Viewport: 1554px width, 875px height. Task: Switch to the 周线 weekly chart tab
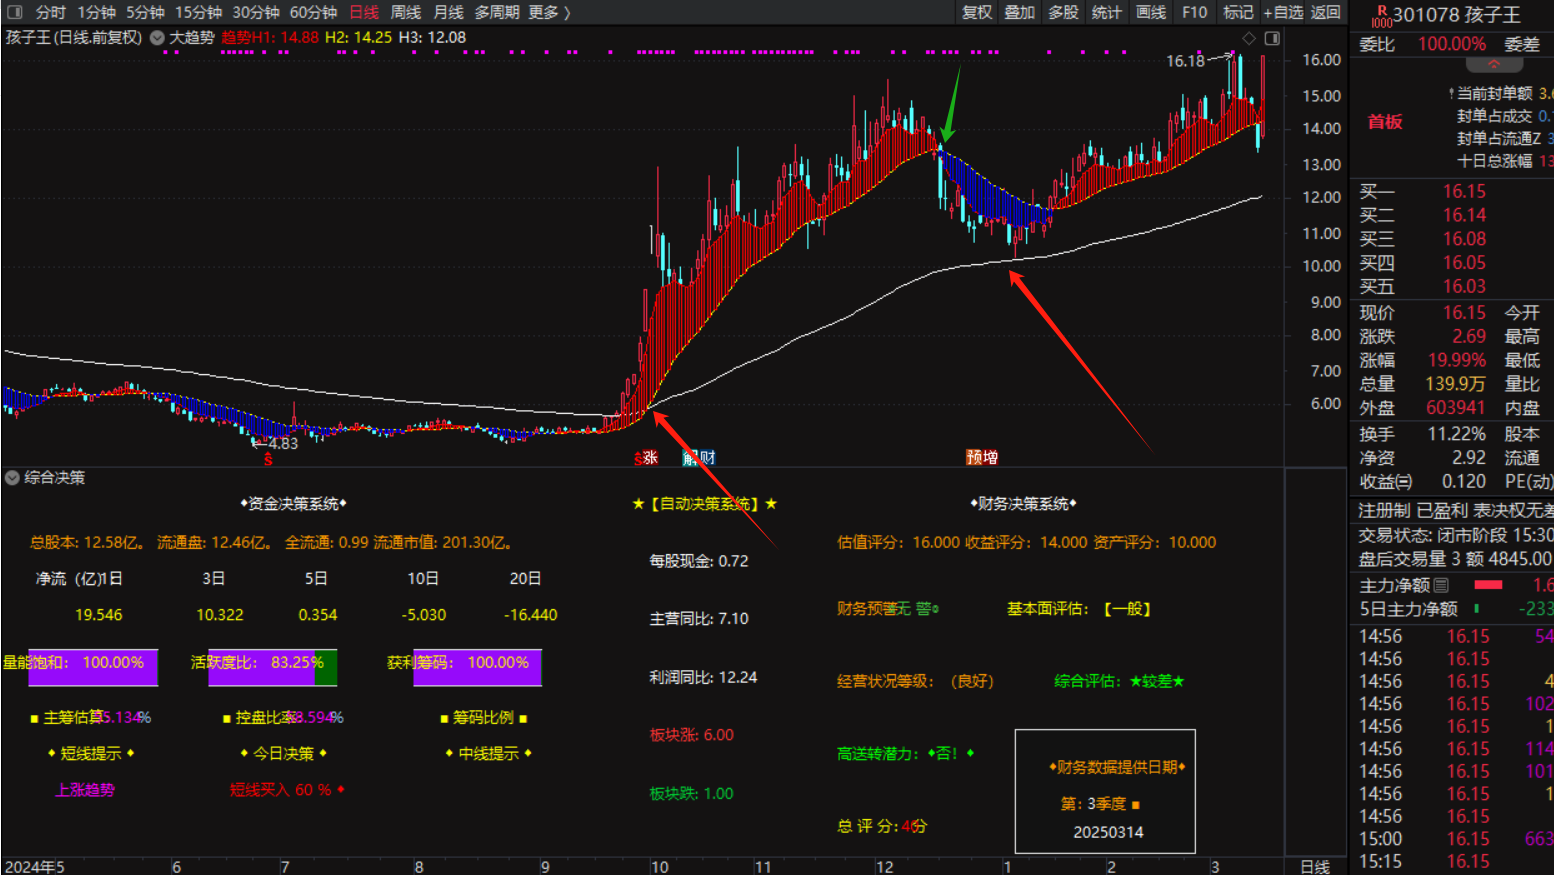[x=405, y=12]
